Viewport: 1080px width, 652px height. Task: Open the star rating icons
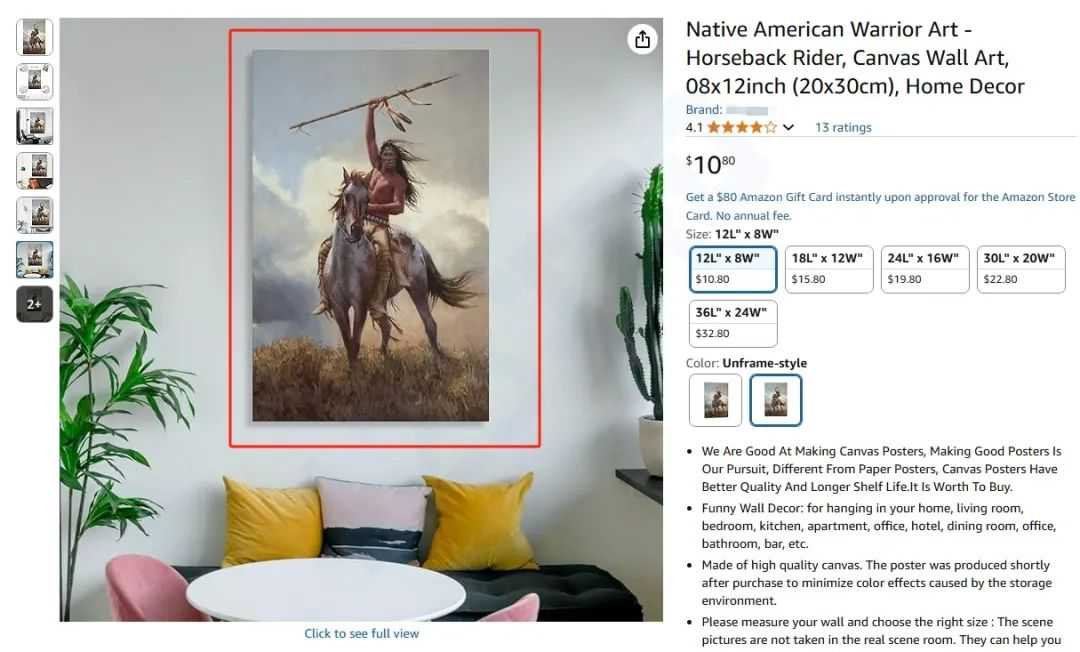pos(742,127)
